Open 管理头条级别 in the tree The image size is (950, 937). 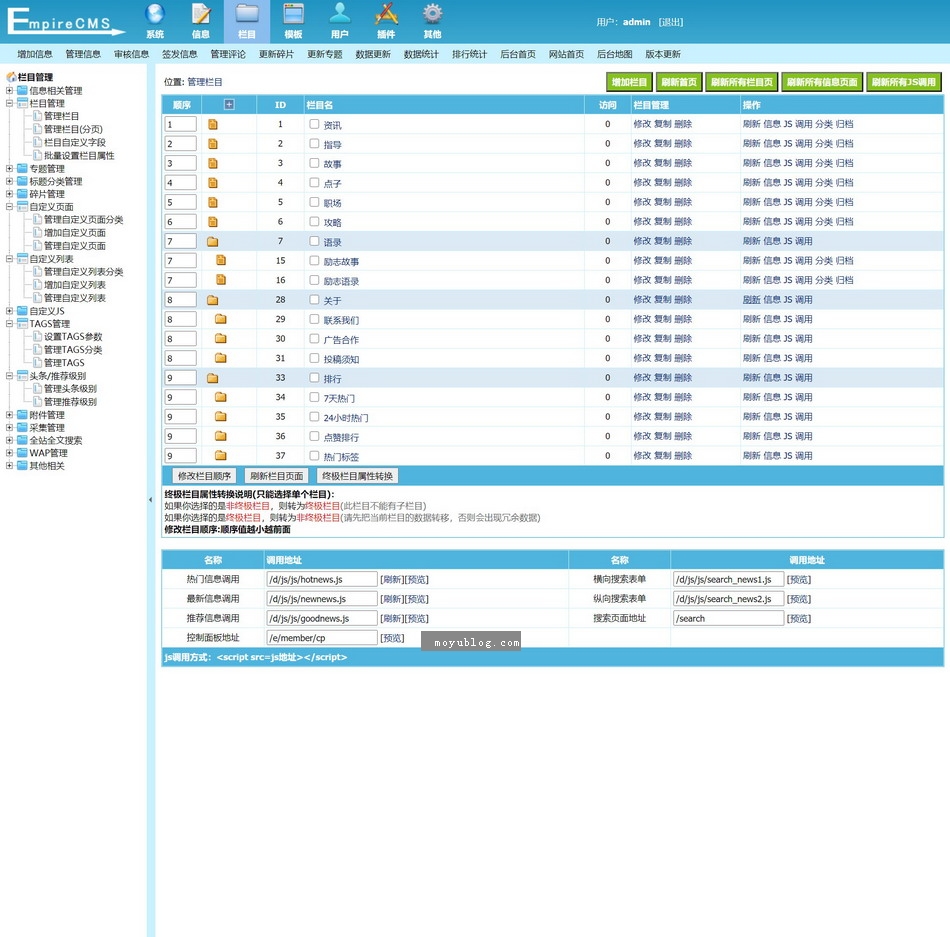coord(70,388)
